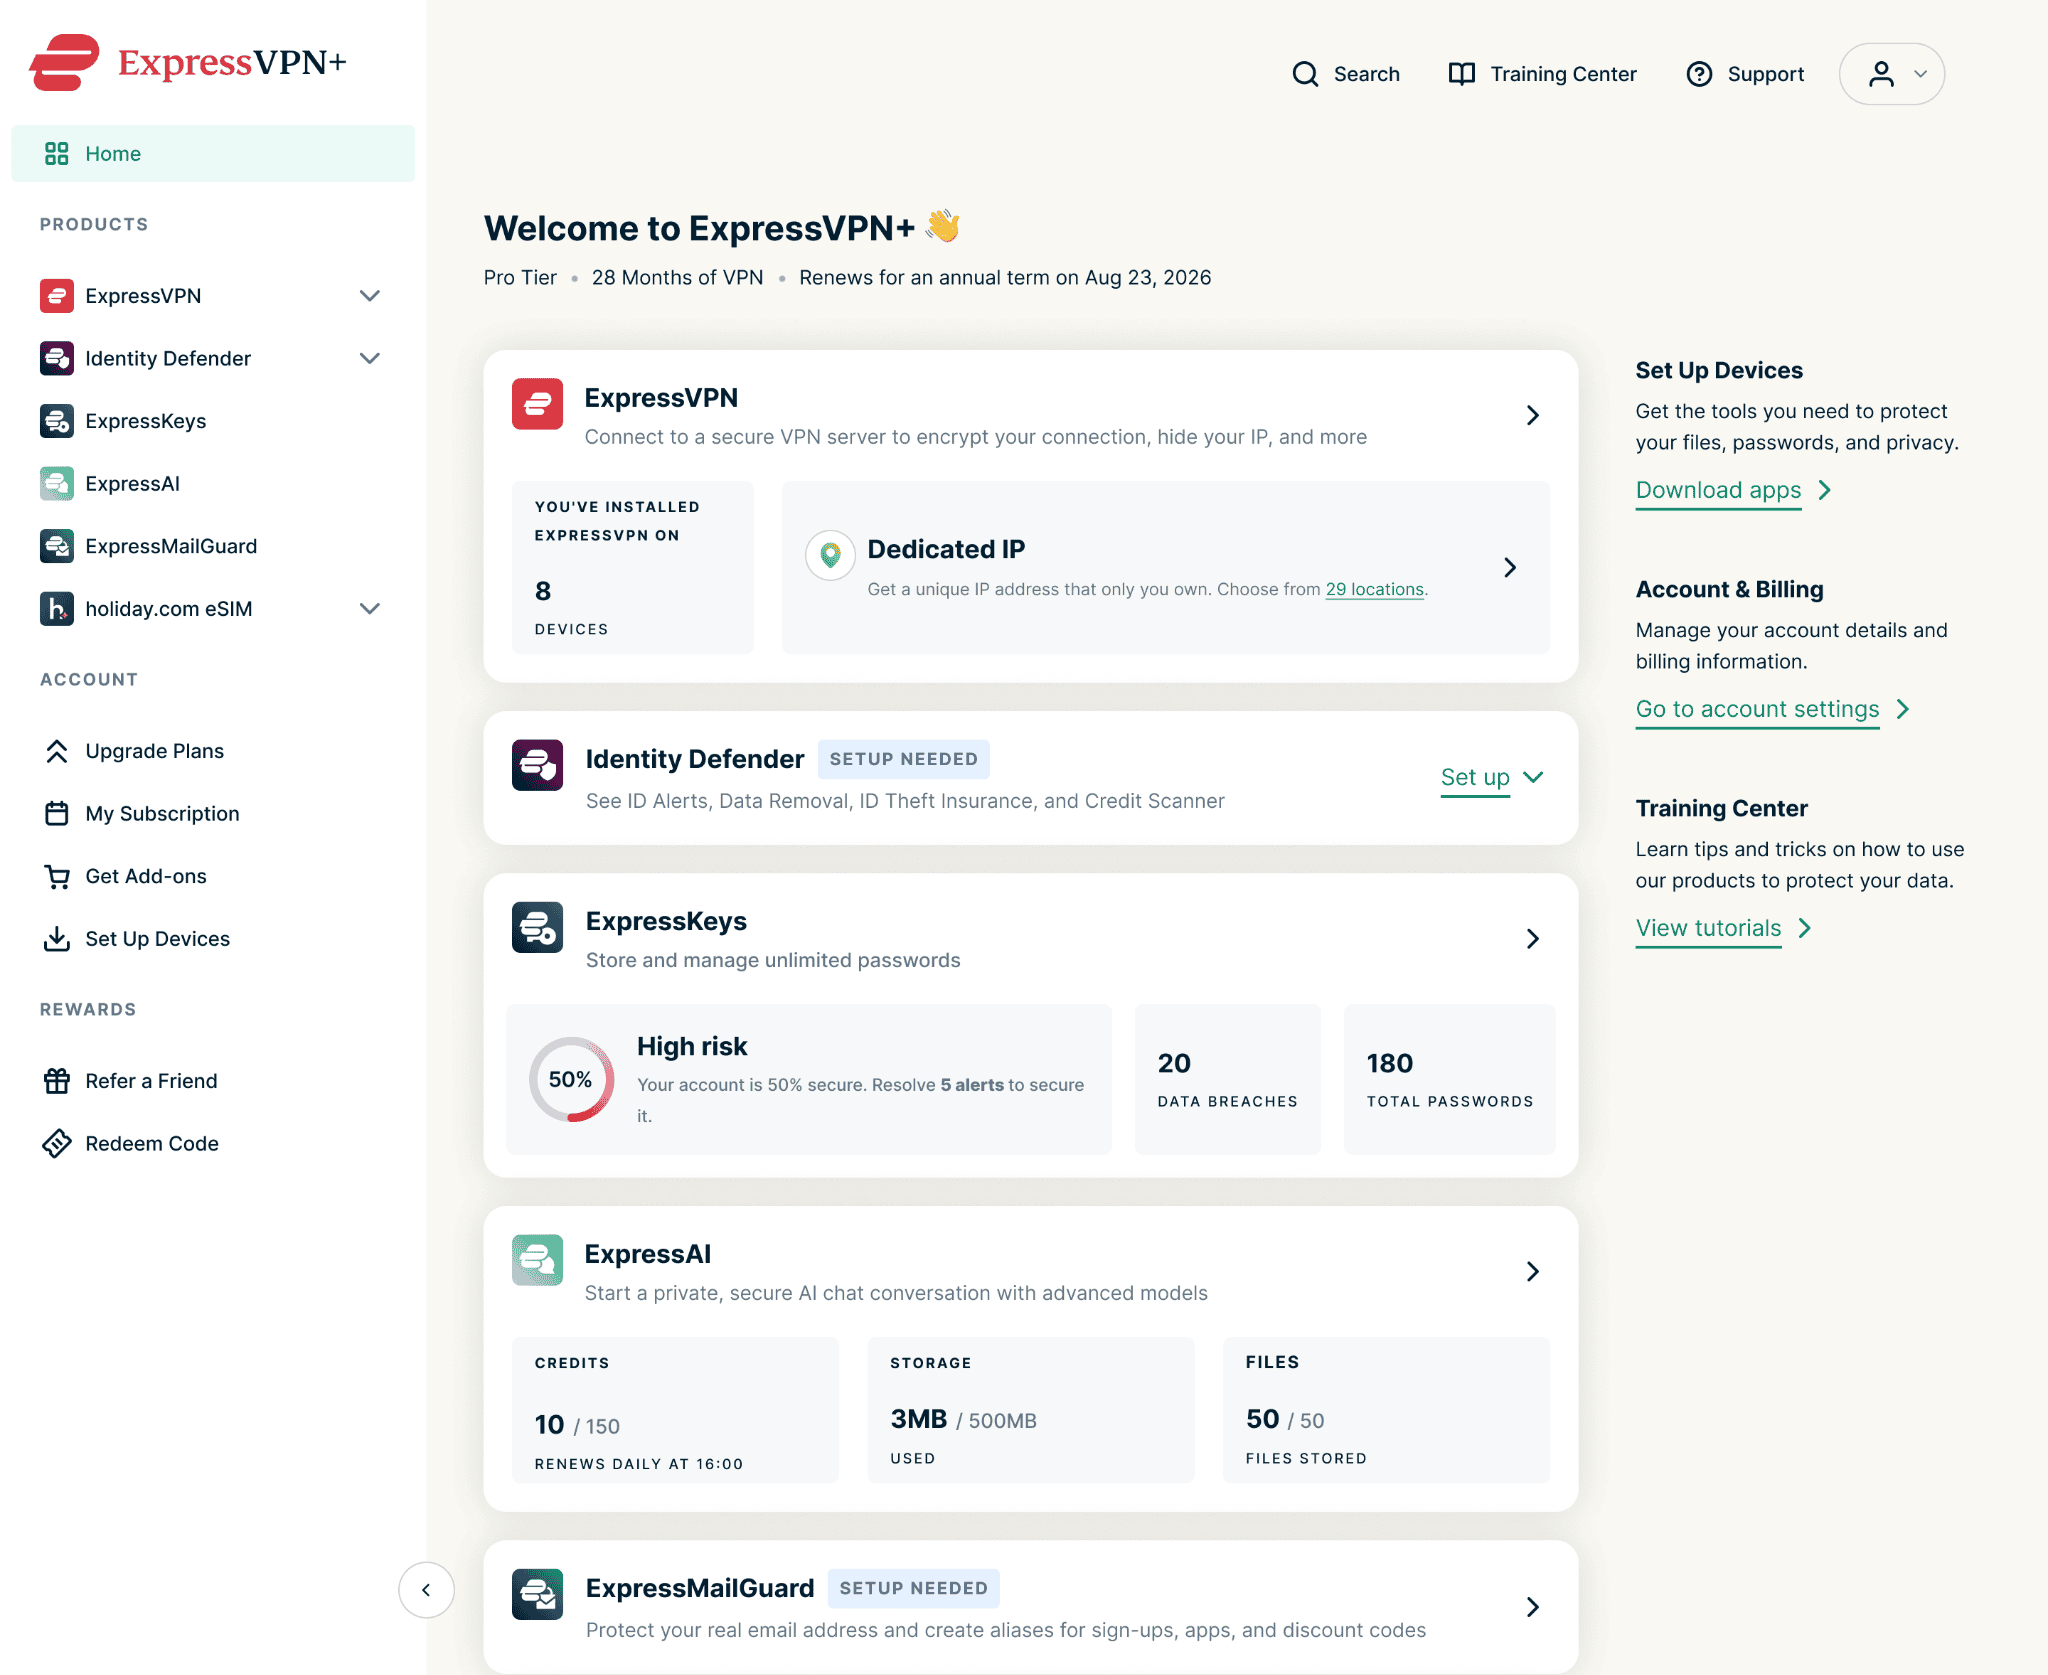Viewport: 2048px width, 1675px height.
Task: Click the Home grid icon in sidebar
Action: tap(57, 153)
